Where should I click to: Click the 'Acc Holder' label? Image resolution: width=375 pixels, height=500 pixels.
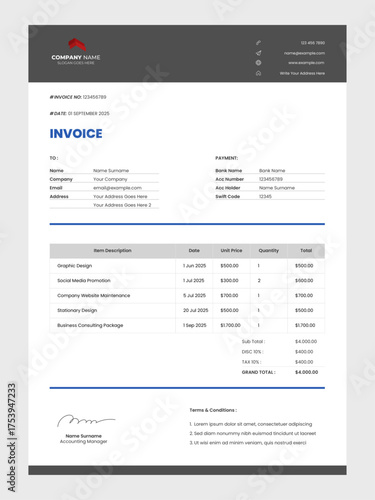[228, 188]
